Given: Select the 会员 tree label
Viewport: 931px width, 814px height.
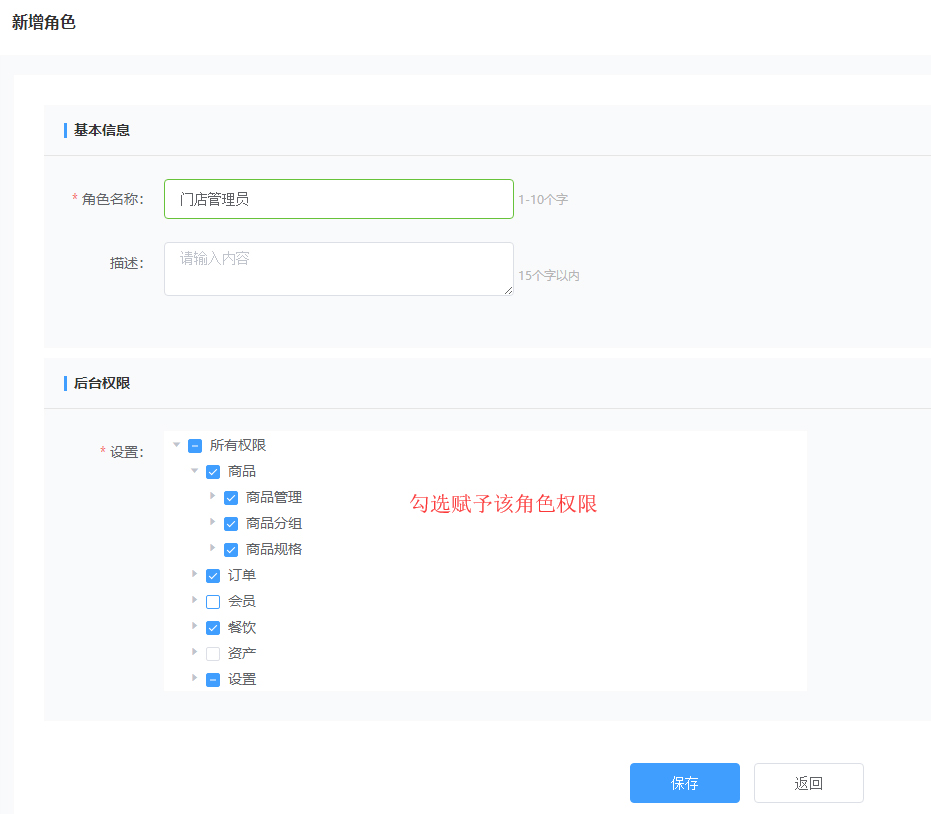Looking at the screenshot, I should [x=242, y=601].
